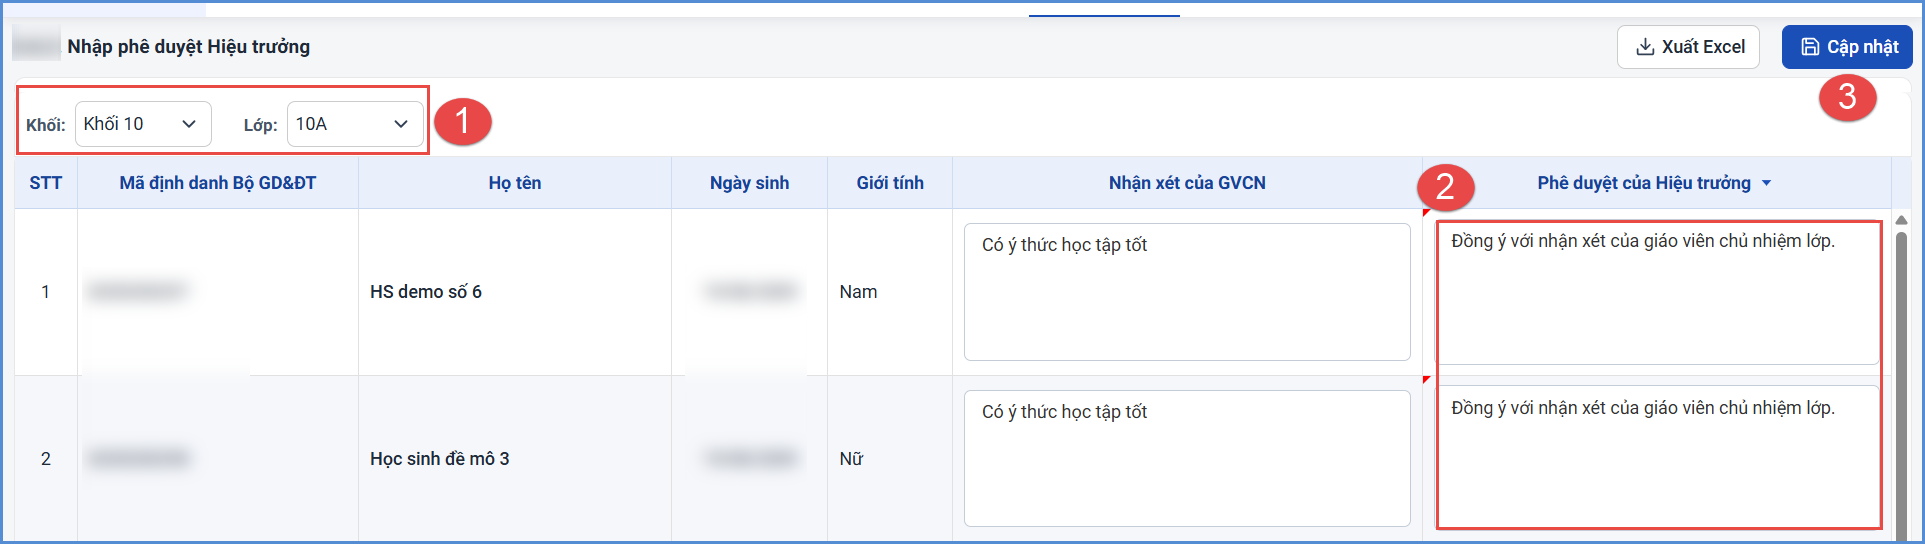Click the scrollbar up arrow
1925x544 pixels.
point(1901,220)
